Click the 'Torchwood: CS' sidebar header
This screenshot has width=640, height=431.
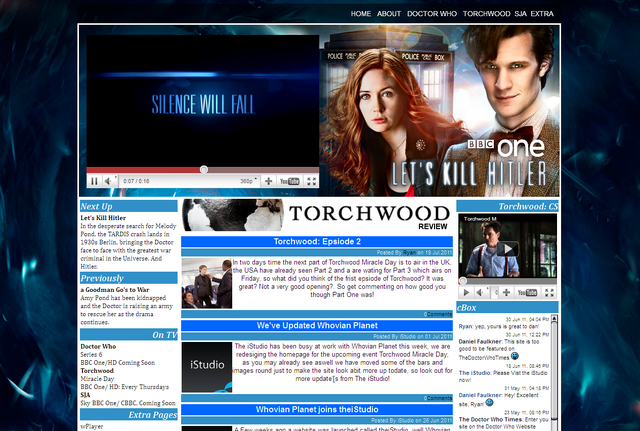tap(507, 206)
